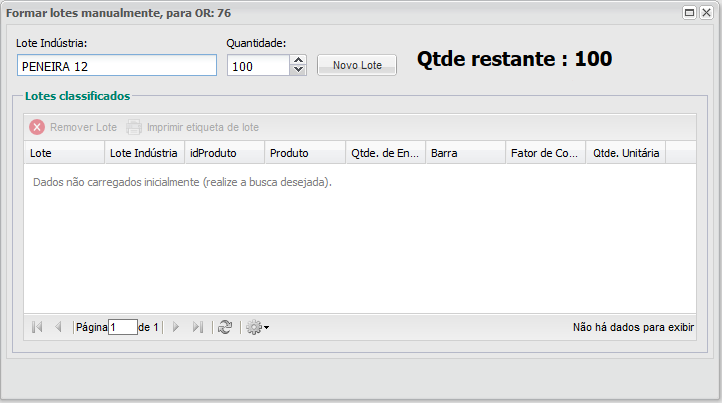Screen dimensions: 725x408
Task: Click the 'Remover Lote' toolbar label
Action: coord(83,128)
